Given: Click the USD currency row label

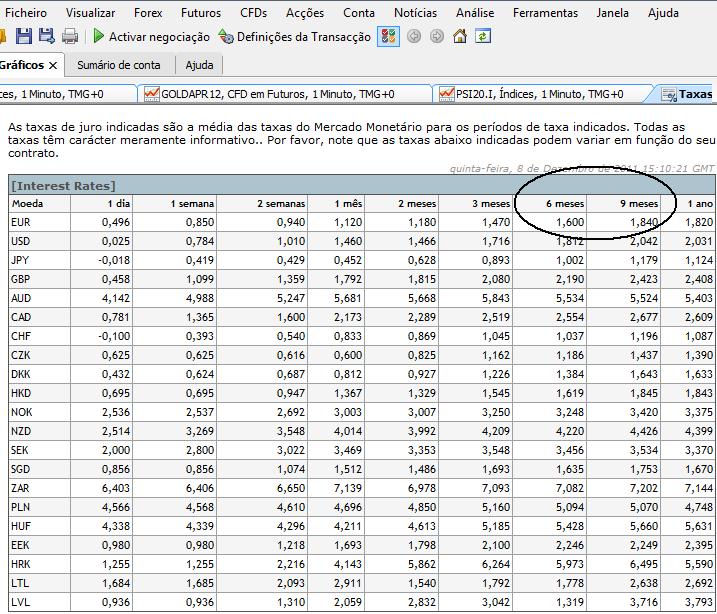Looking at the screenshot, I should (21, 241).
